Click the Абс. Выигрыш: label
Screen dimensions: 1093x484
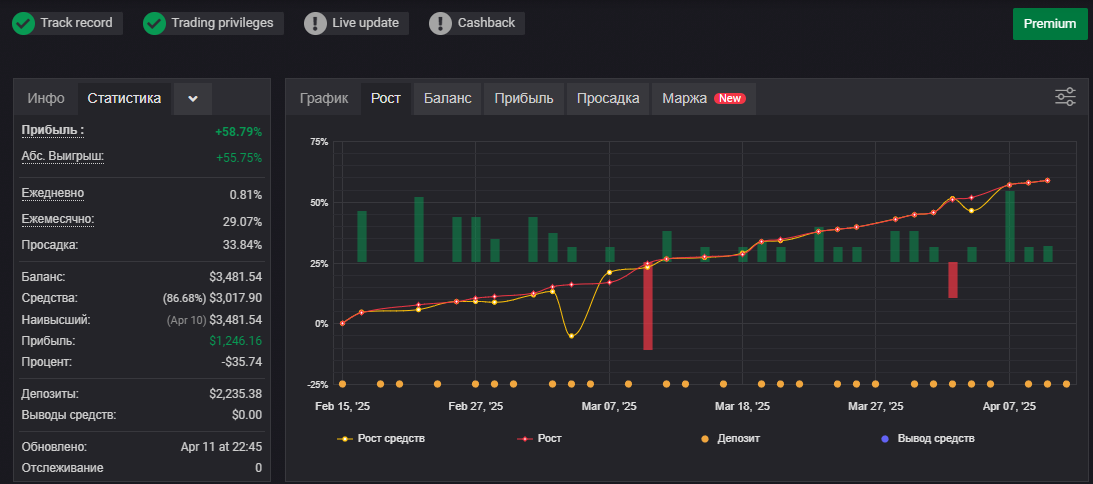(63, 156)
